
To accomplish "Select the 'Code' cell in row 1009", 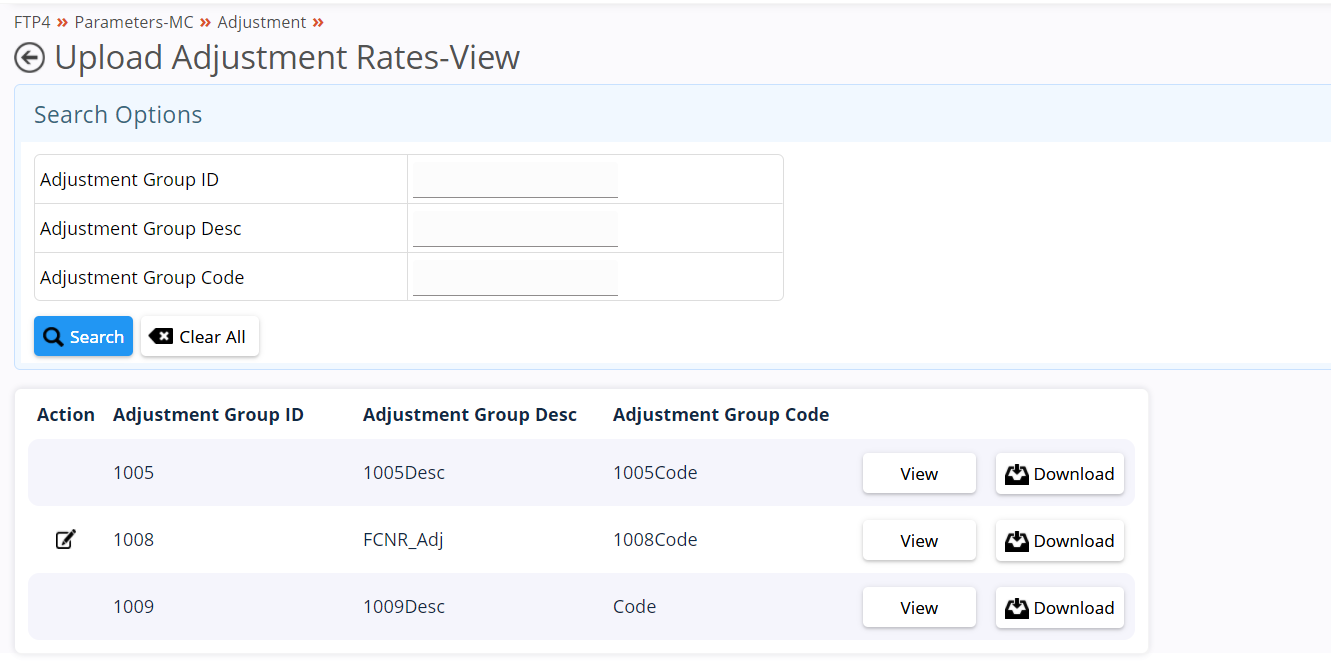I will coord(635,607).
